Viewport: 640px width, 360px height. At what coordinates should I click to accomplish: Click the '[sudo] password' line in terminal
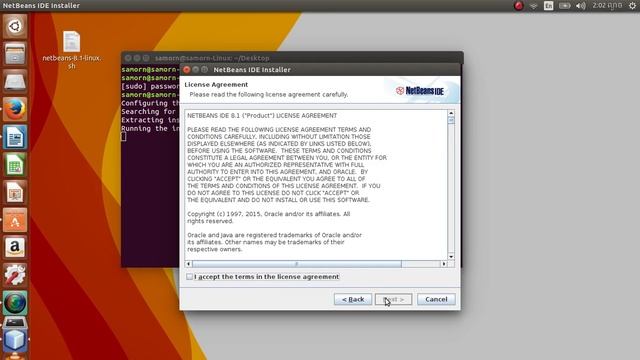[150, 86]
